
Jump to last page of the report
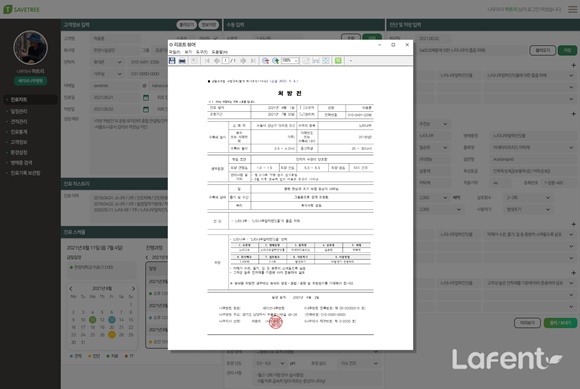coord(253,61)
